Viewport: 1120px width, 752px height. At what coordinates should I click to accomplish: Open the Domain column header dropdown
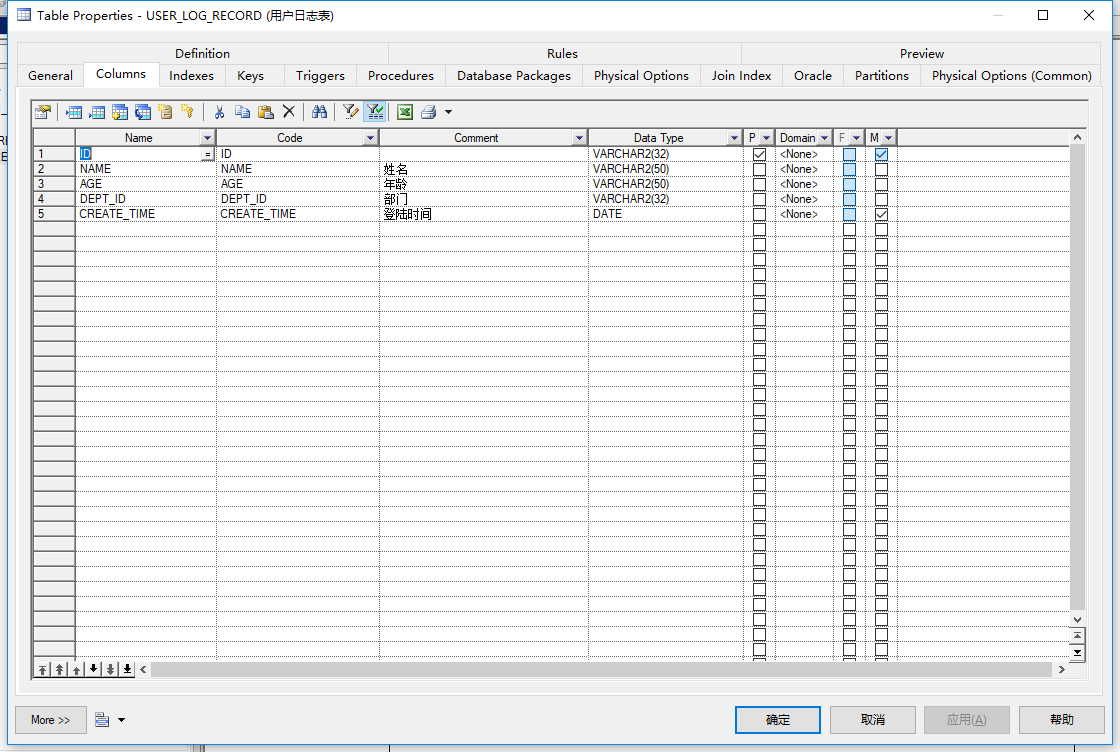click(x=824, y=138)
